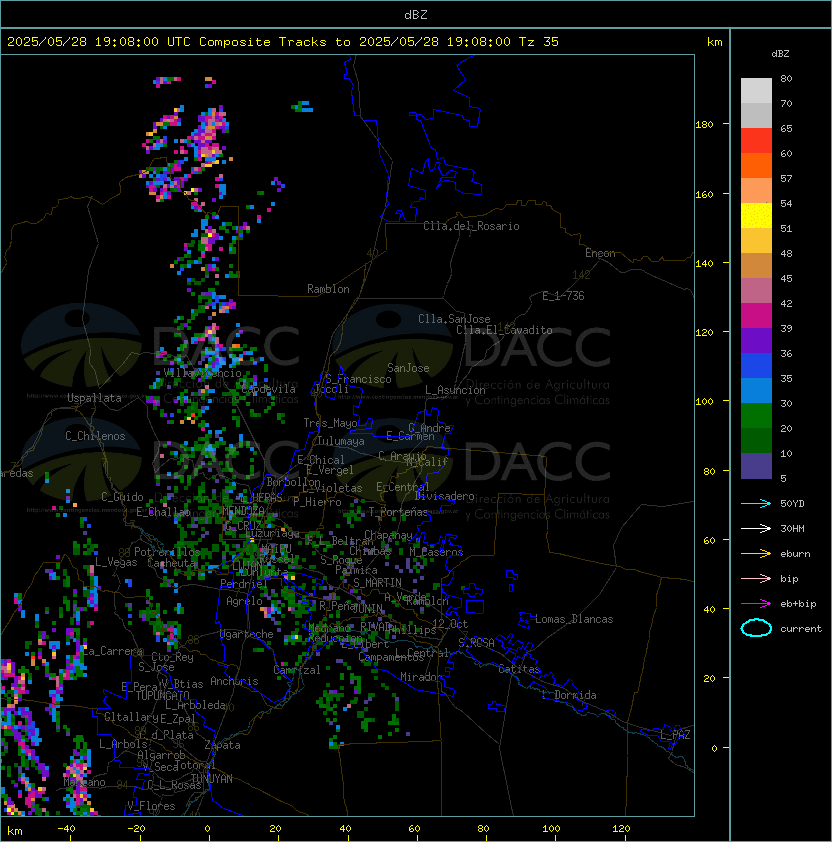Click the '-40' km tick label
This screenshot has width=832, height=842.
66,829
